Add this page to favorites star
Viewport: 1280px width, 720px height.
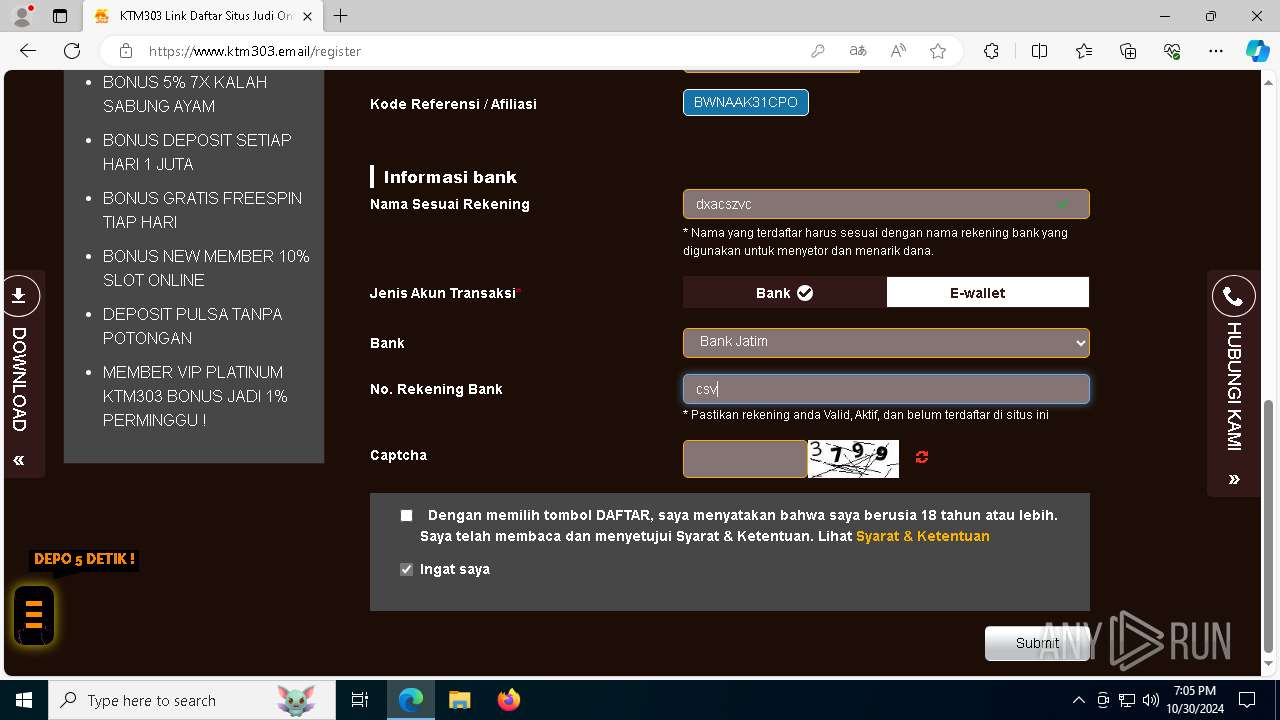938,51
